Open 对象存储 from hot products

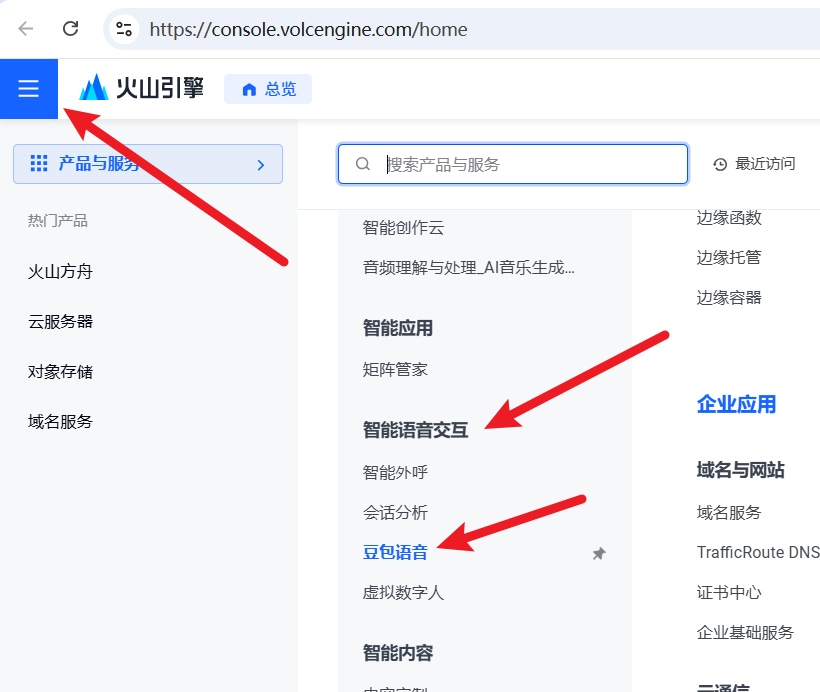(x=60, y=371)
